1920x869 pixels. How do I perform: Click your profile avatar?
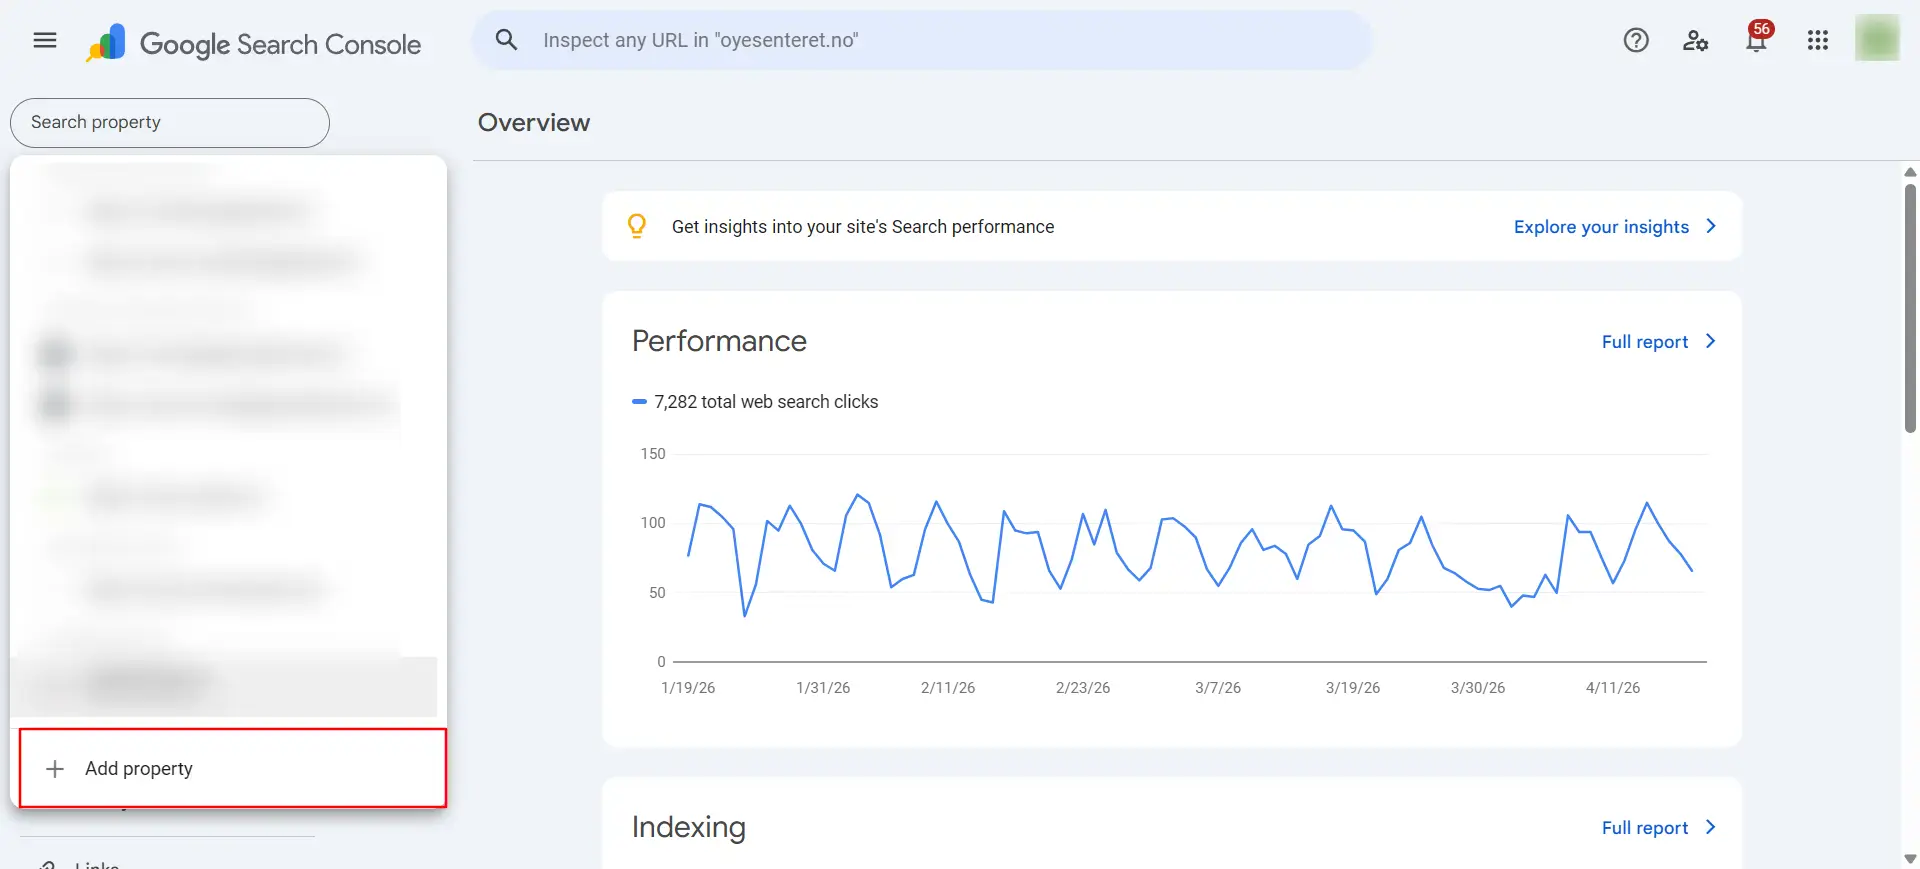click(1877, 39)
